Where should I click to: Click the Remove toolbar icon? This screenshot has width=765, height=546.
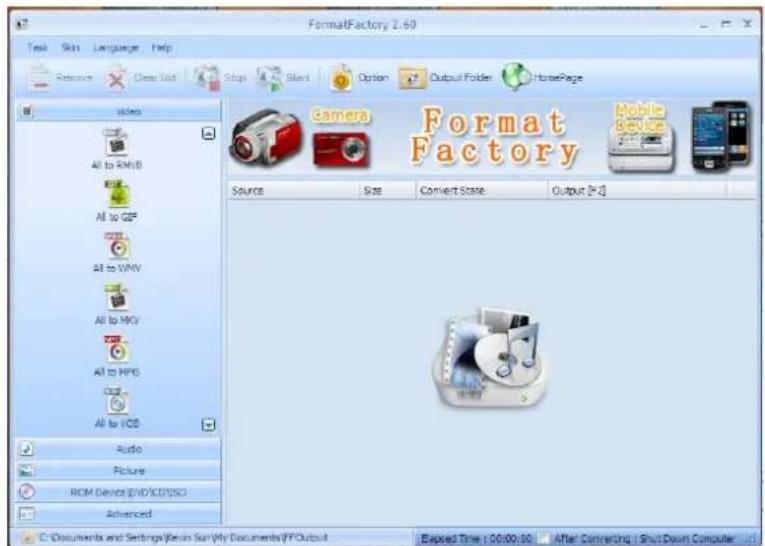(39, 78)
